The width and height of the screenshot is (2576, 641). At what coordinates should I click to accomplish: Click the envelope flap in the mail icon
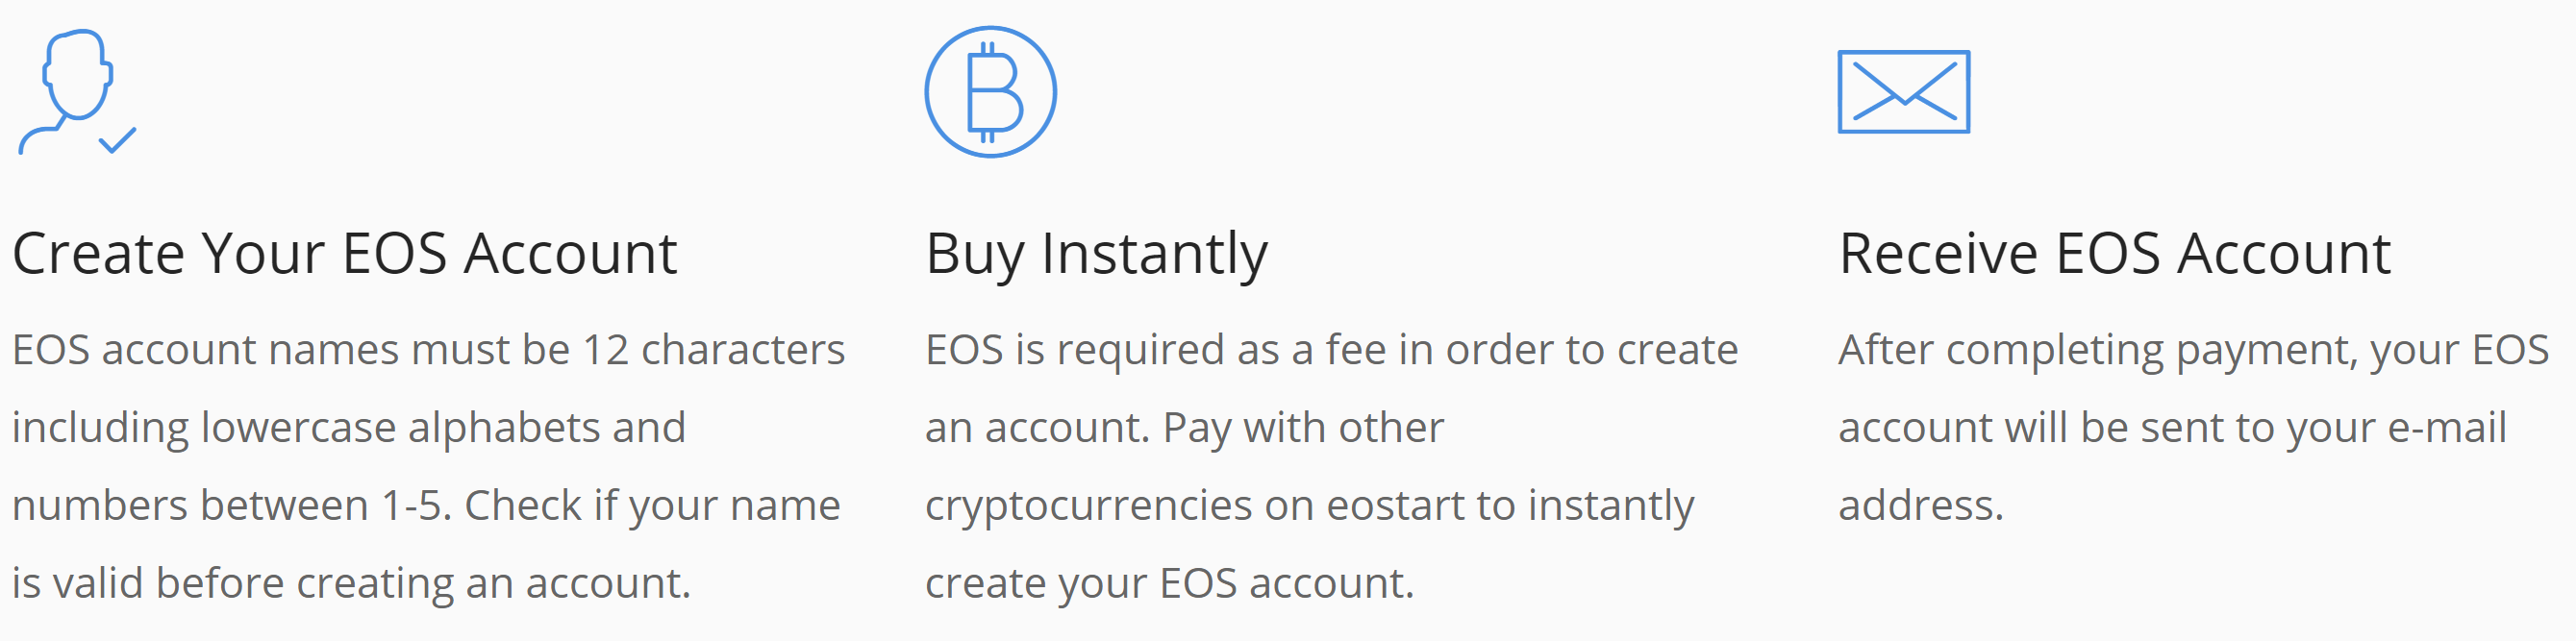click(1904, 82)
